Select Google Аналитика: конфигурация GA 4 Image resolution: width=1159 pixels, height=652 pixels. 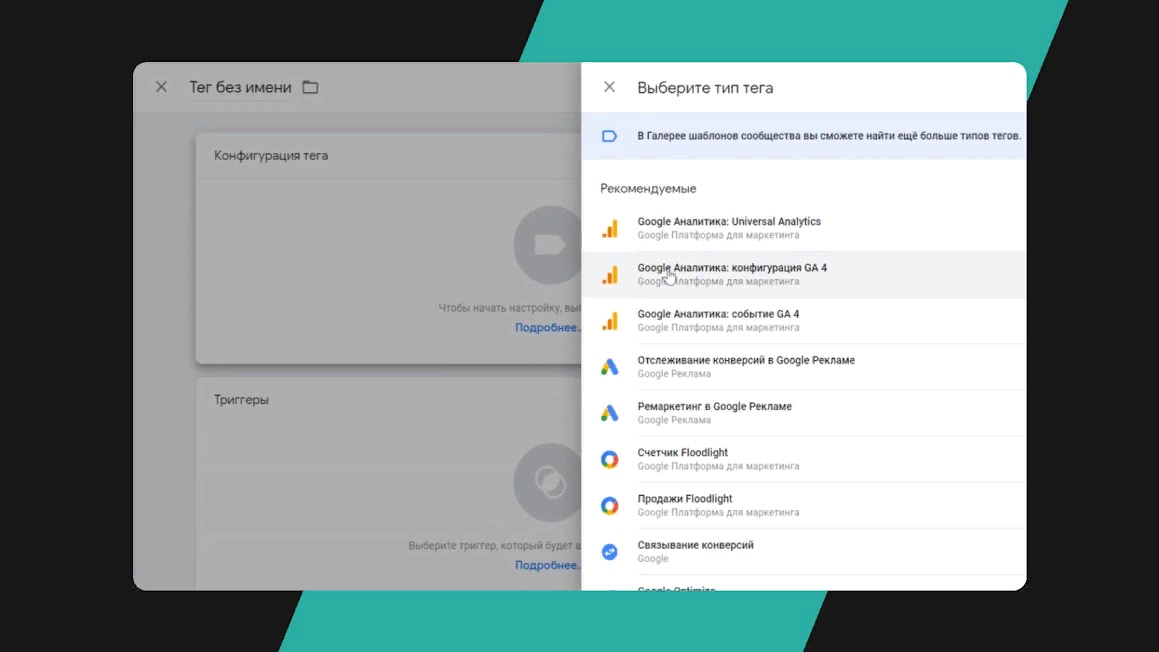click(x=803, y=274)
